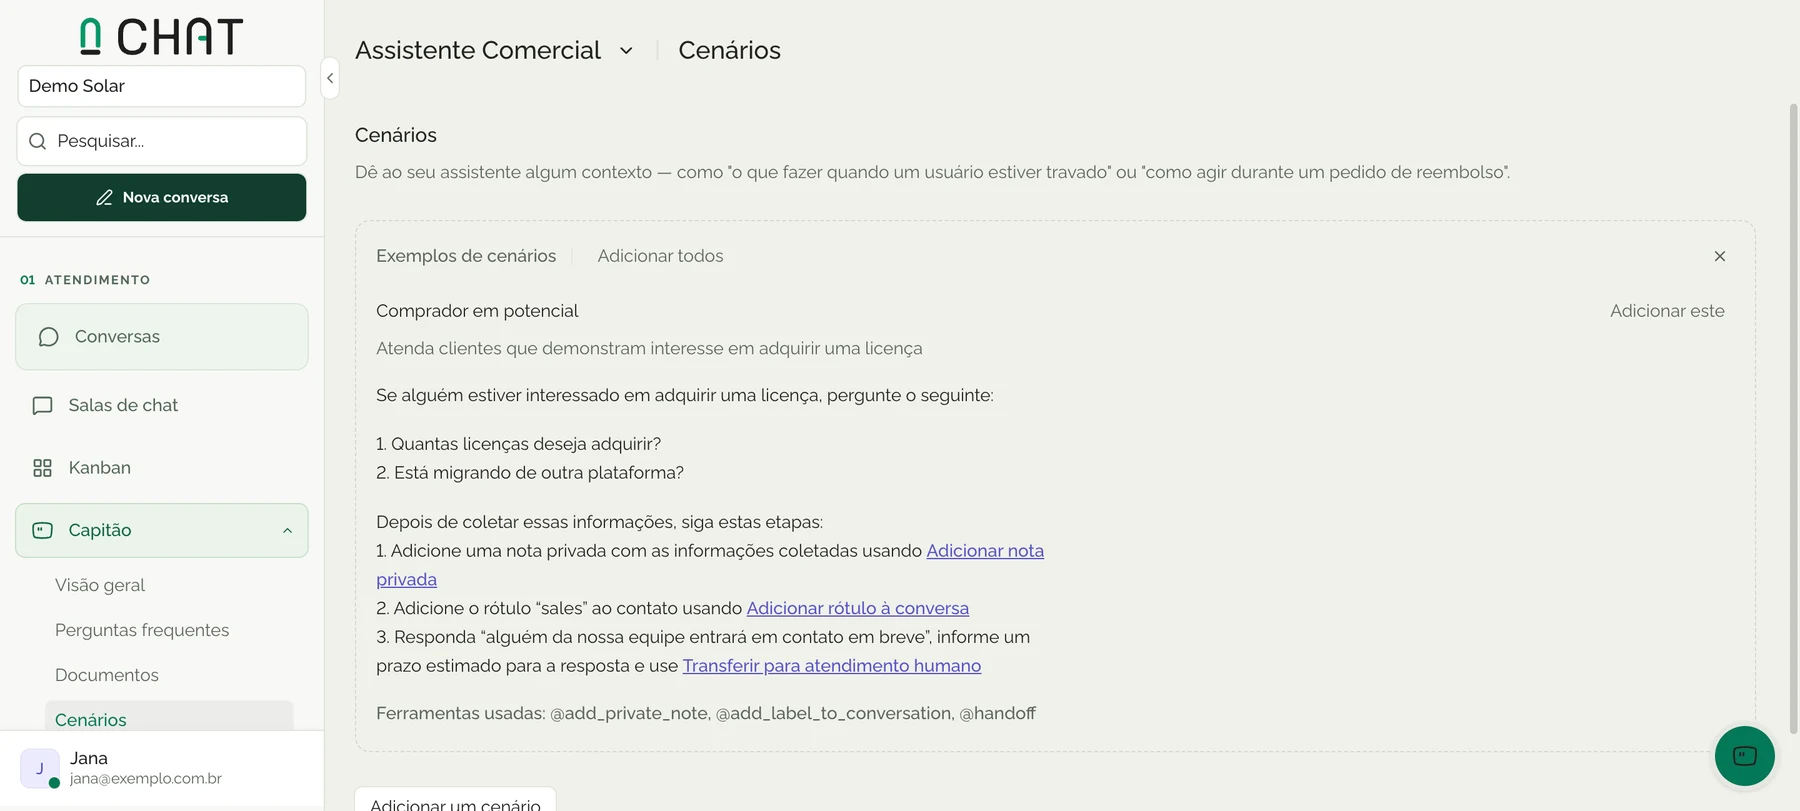Click the Comprador em potencial title
This screenshot has height=811, width=1800.
coord(477,311)
